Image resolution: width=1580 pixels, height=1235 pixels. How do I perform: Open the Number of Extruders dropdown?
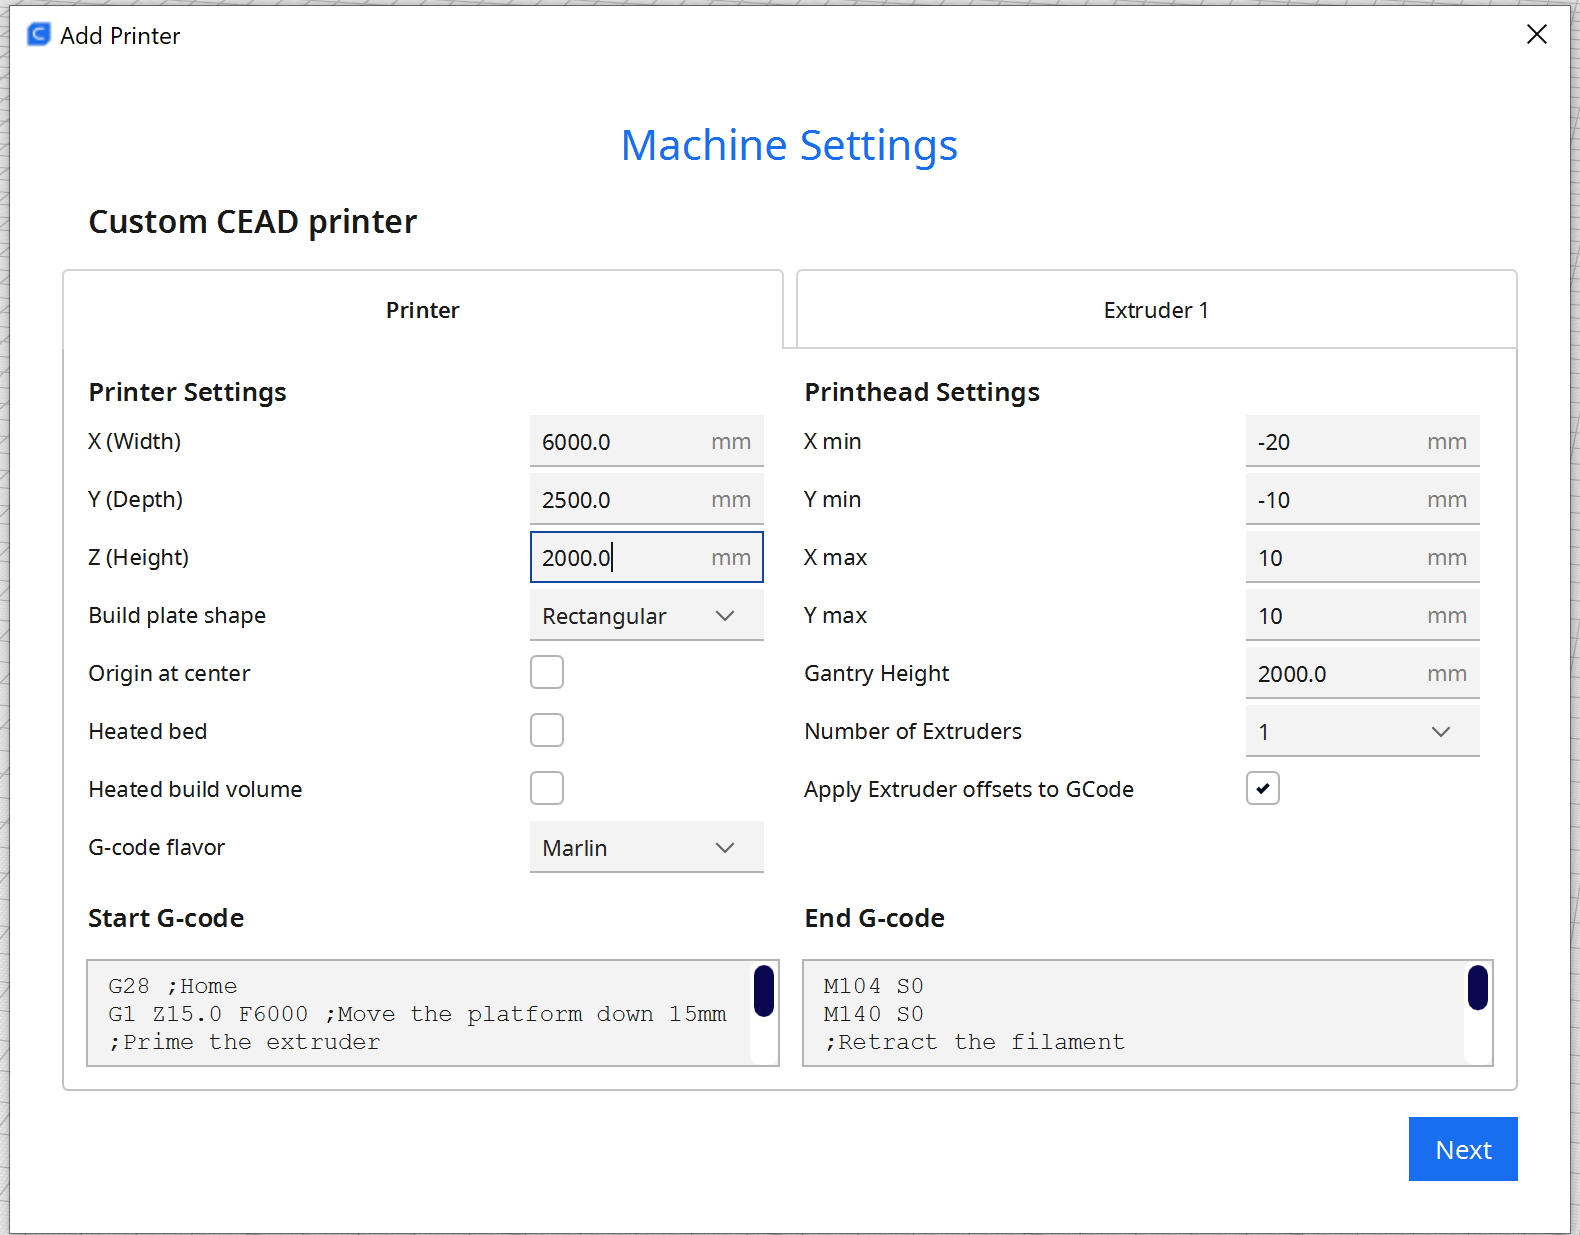[x=1361, y=732]
